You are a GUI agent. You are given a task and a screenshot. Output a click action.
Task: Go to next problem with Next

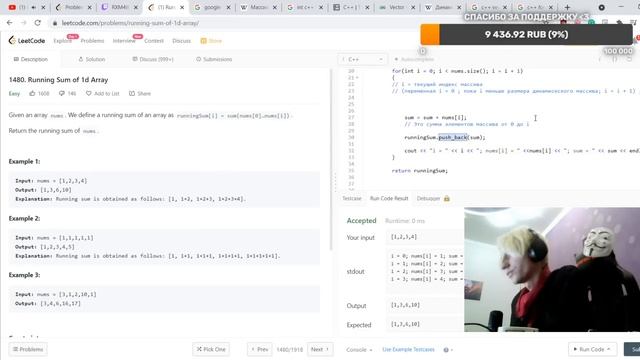pyautogui.click(x=320, y=349)
